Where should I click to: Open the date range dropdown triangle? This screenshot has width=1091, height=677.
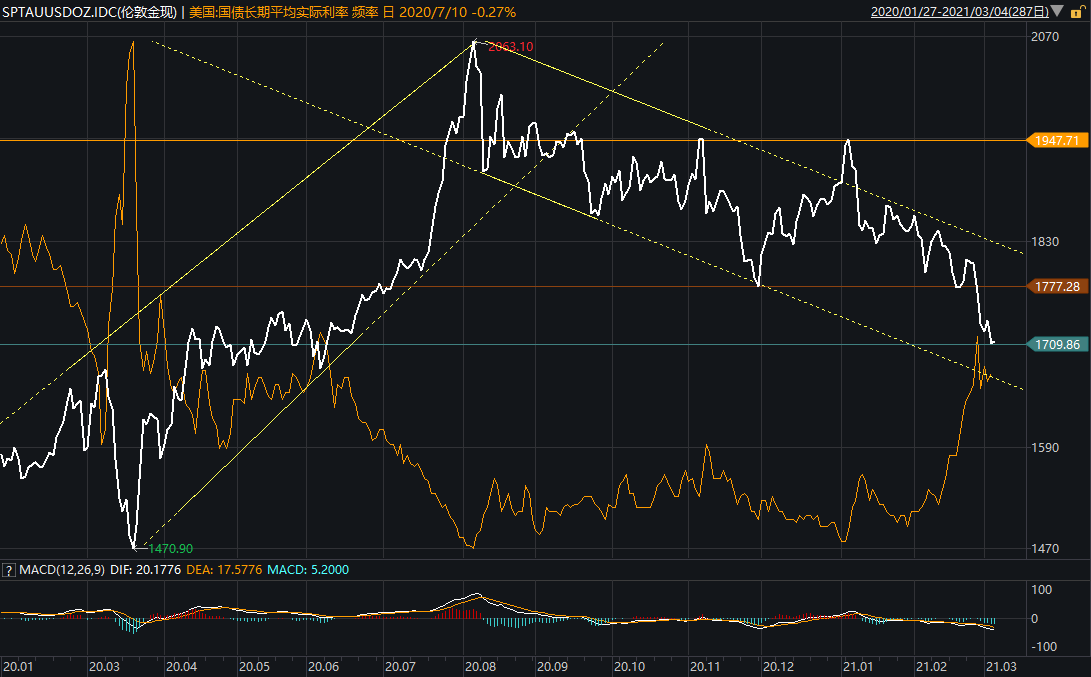1058,12
